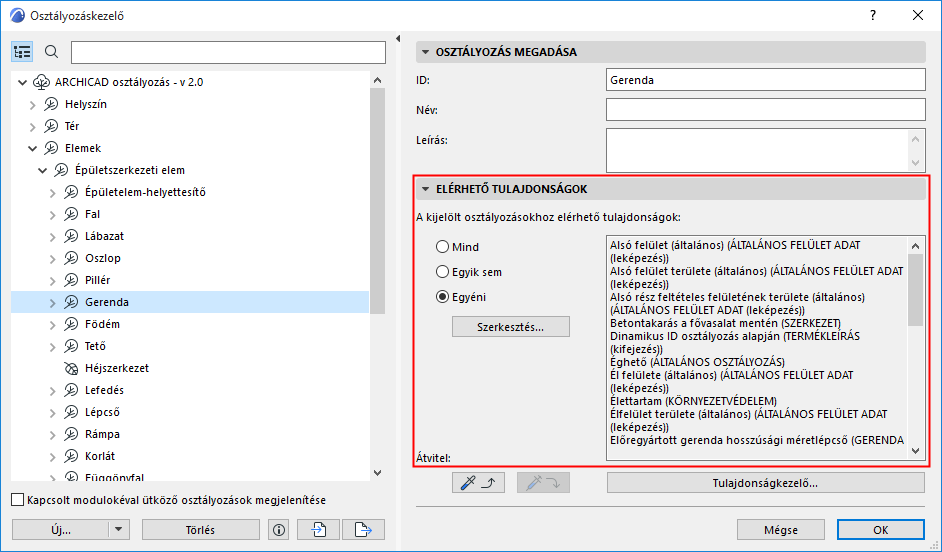This screenshot has width=942, height=552.
Task: Click the Épületszerkezeti elem icon
Action: tap(61, 171)
